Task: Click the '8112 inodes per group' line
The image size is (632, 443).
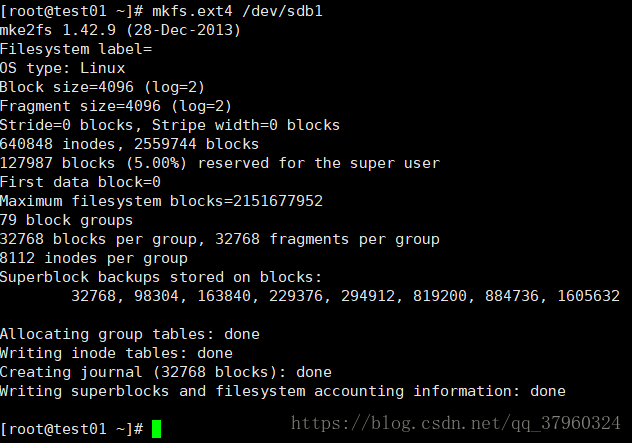Action: tap(94, 258)
